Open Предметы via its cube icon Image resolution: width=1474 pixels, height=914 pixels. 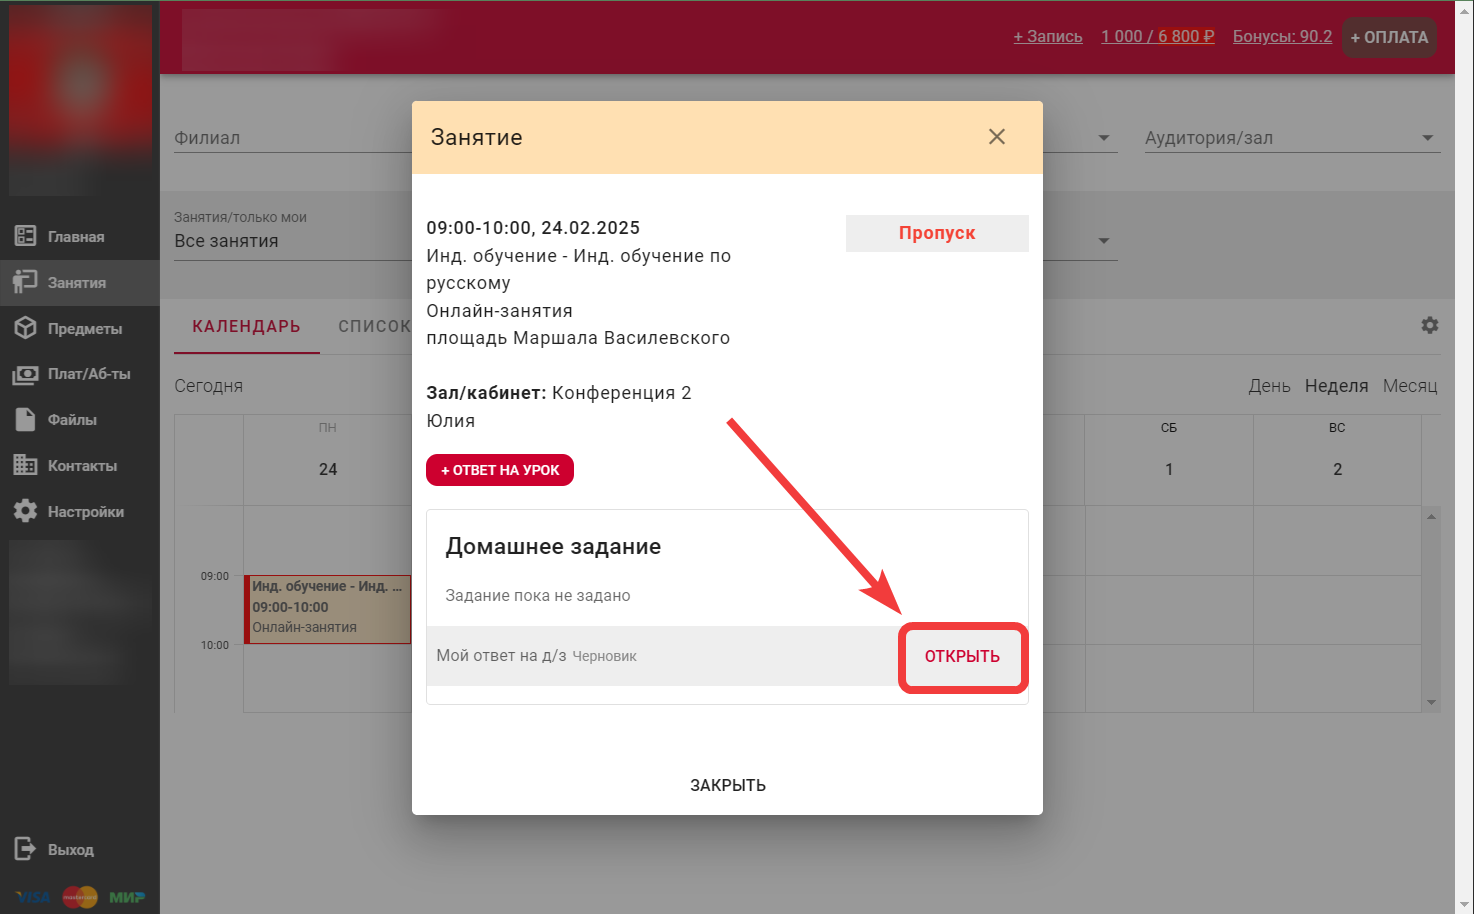[25, 328]
